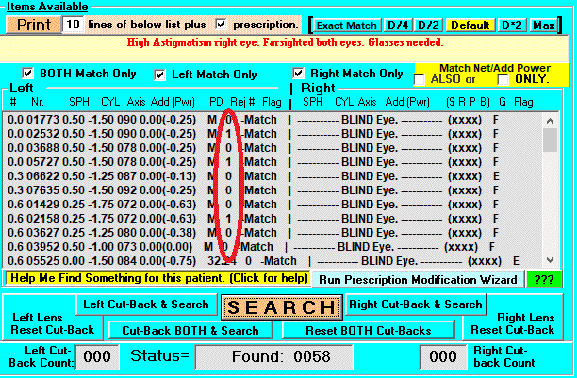This screenshot has width=577, height=378.
Task: Click the red astigmatism diagnosis message
Action: point(284,43)
